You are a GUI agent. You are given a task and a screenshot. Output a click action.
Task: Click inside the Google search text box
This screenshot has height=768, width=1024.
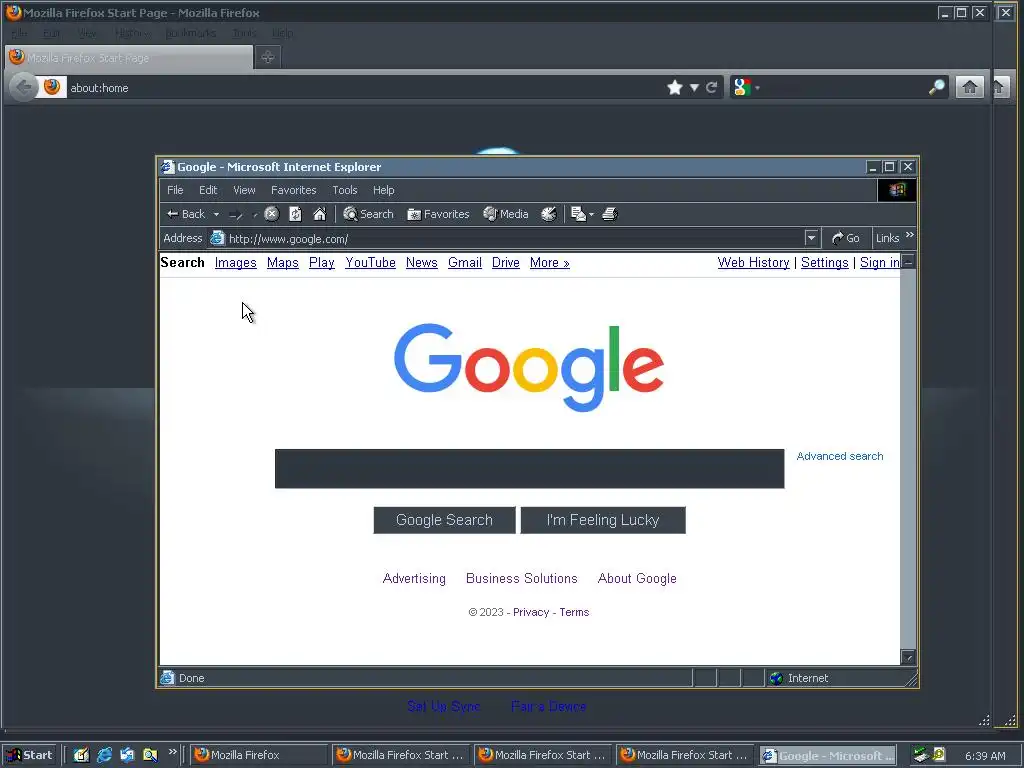coord(530,468)
